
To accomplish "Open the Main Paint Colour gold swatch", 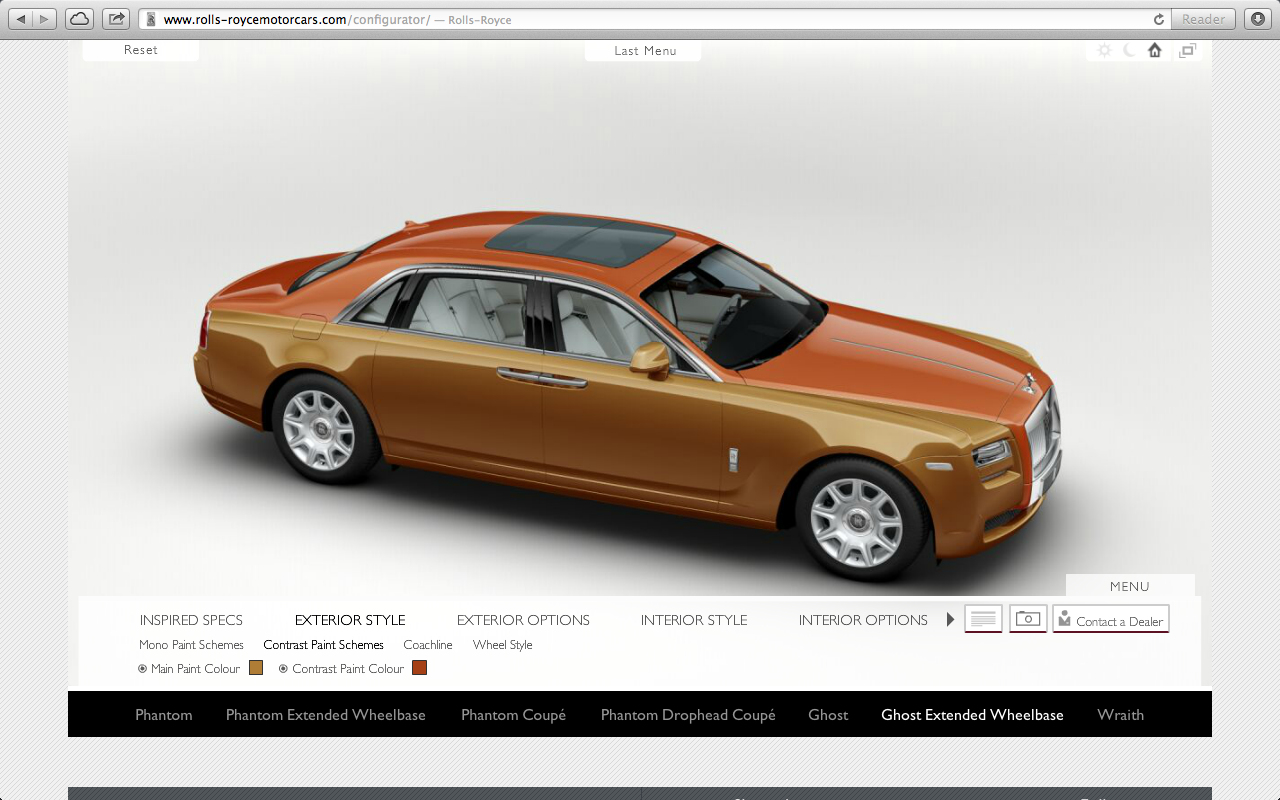I will (x=256, y=668).
